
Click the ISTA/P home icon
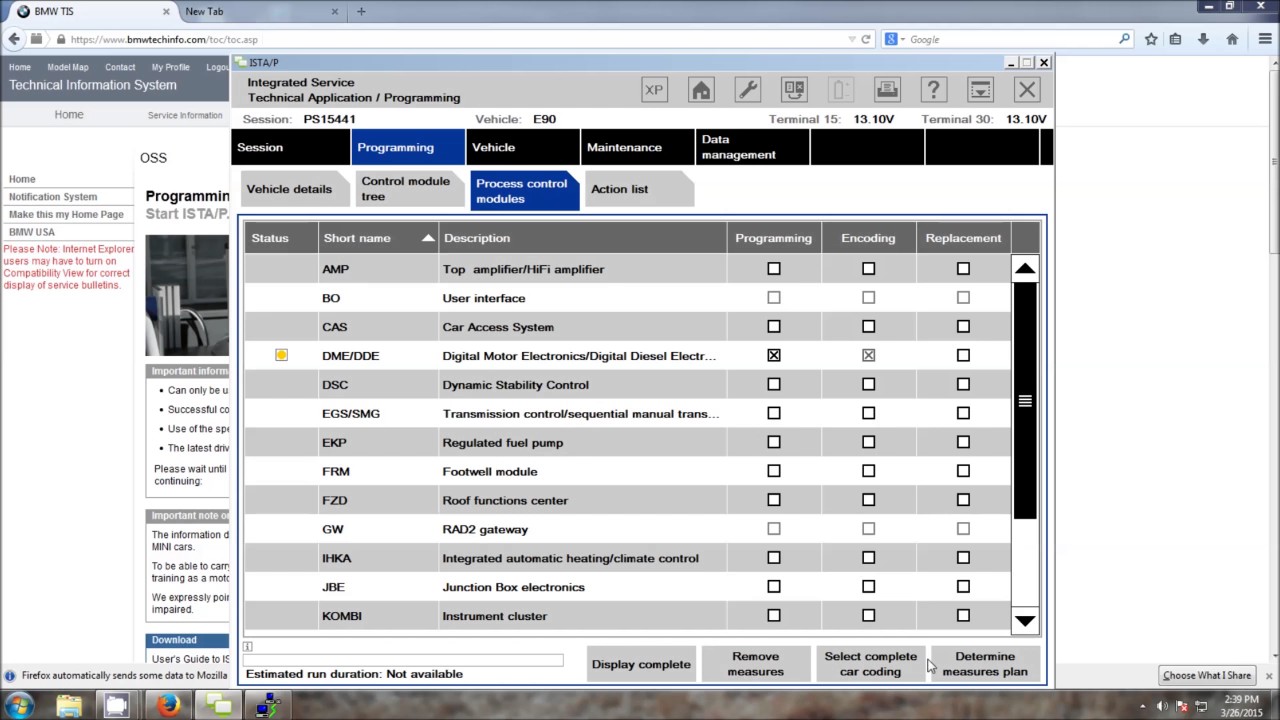[x=701, y=90]
